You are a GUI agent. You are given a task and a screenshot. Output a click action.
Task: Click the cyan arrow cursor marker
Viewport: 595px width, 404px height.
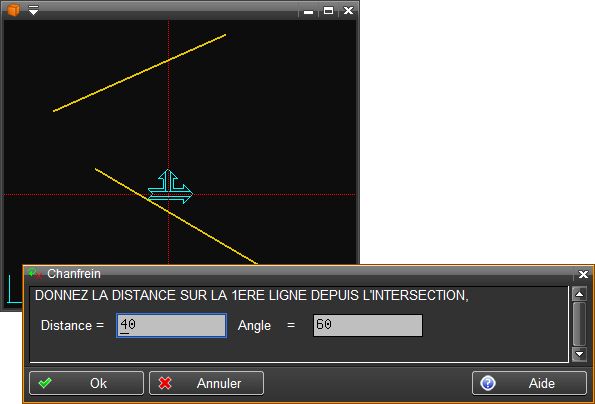[170, 187]
